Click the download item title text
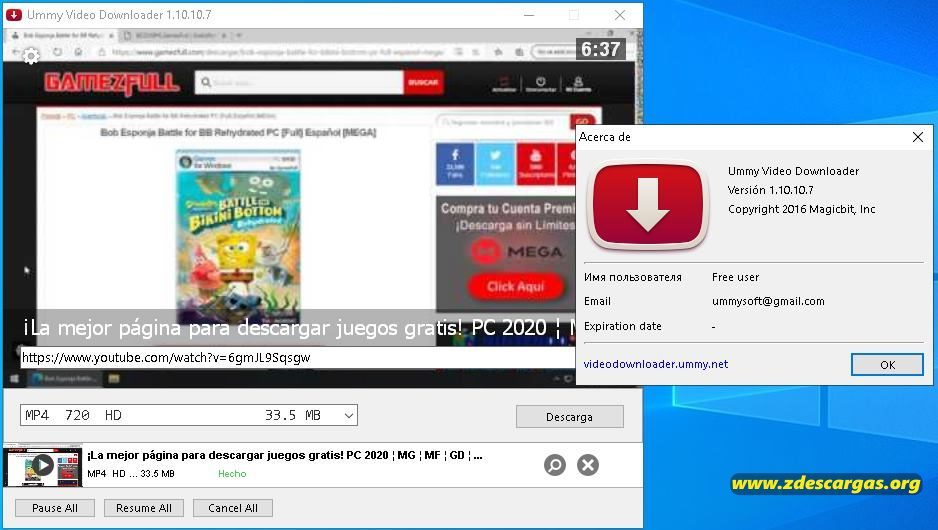The width and height of the screenshot is (938, 530). [x=285, y=455]
